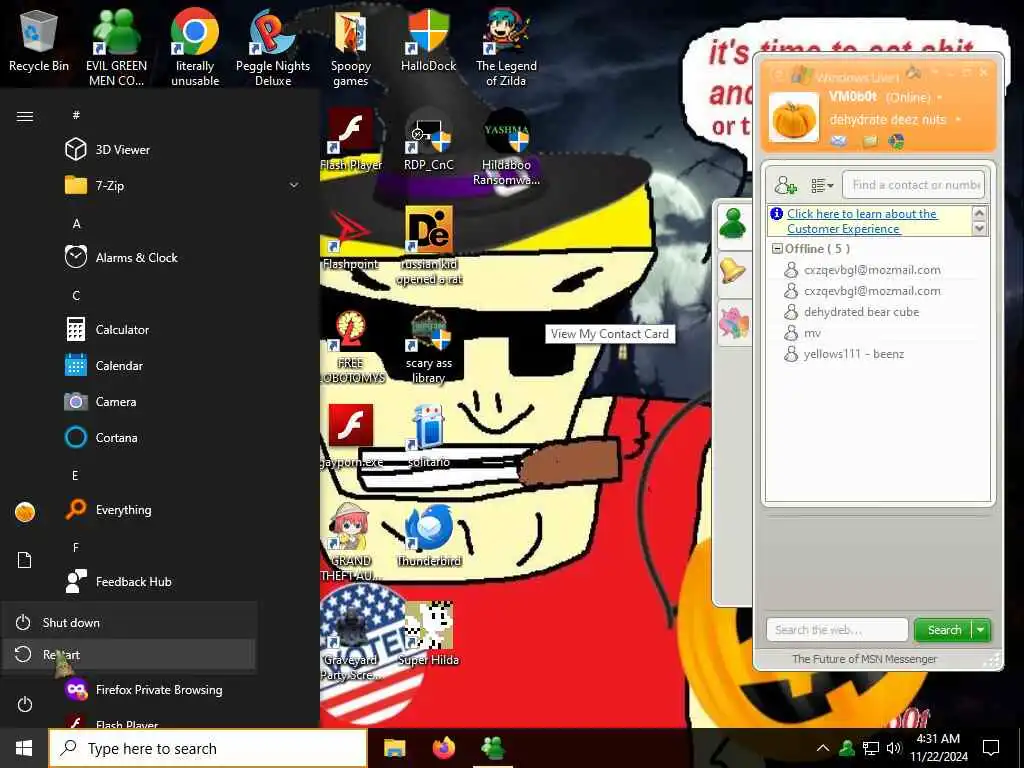Select the colorful butterfly tab in Messenger sidebar
Viewport: 1024px width, 768px height.
(x=733, y=323)
